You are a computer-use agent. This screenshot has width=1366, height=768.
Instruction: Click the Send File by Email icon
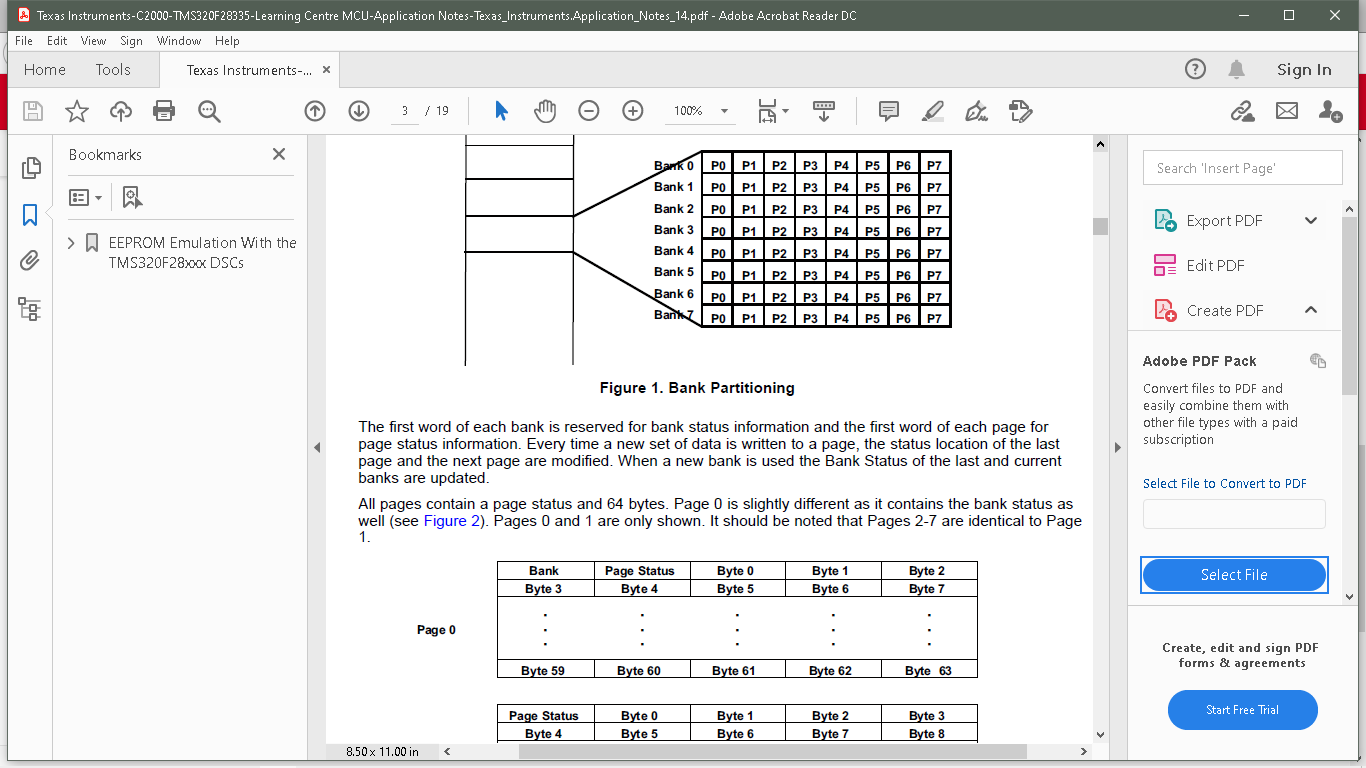(x=1287, y=111)
